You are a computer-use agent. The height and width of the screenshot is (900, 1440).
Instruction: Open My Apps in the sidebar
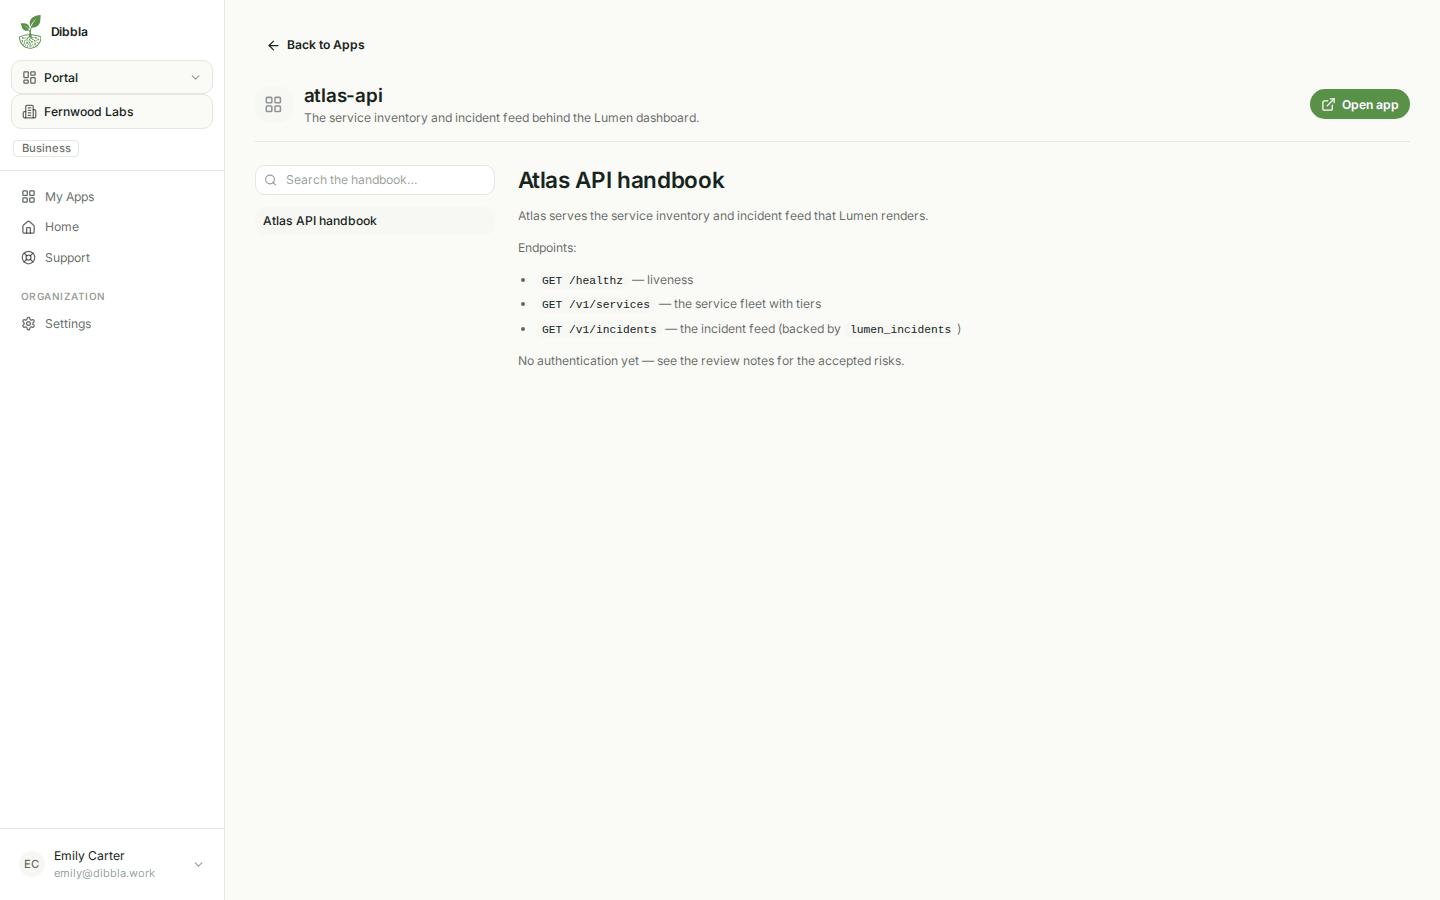tap(112, 197)
